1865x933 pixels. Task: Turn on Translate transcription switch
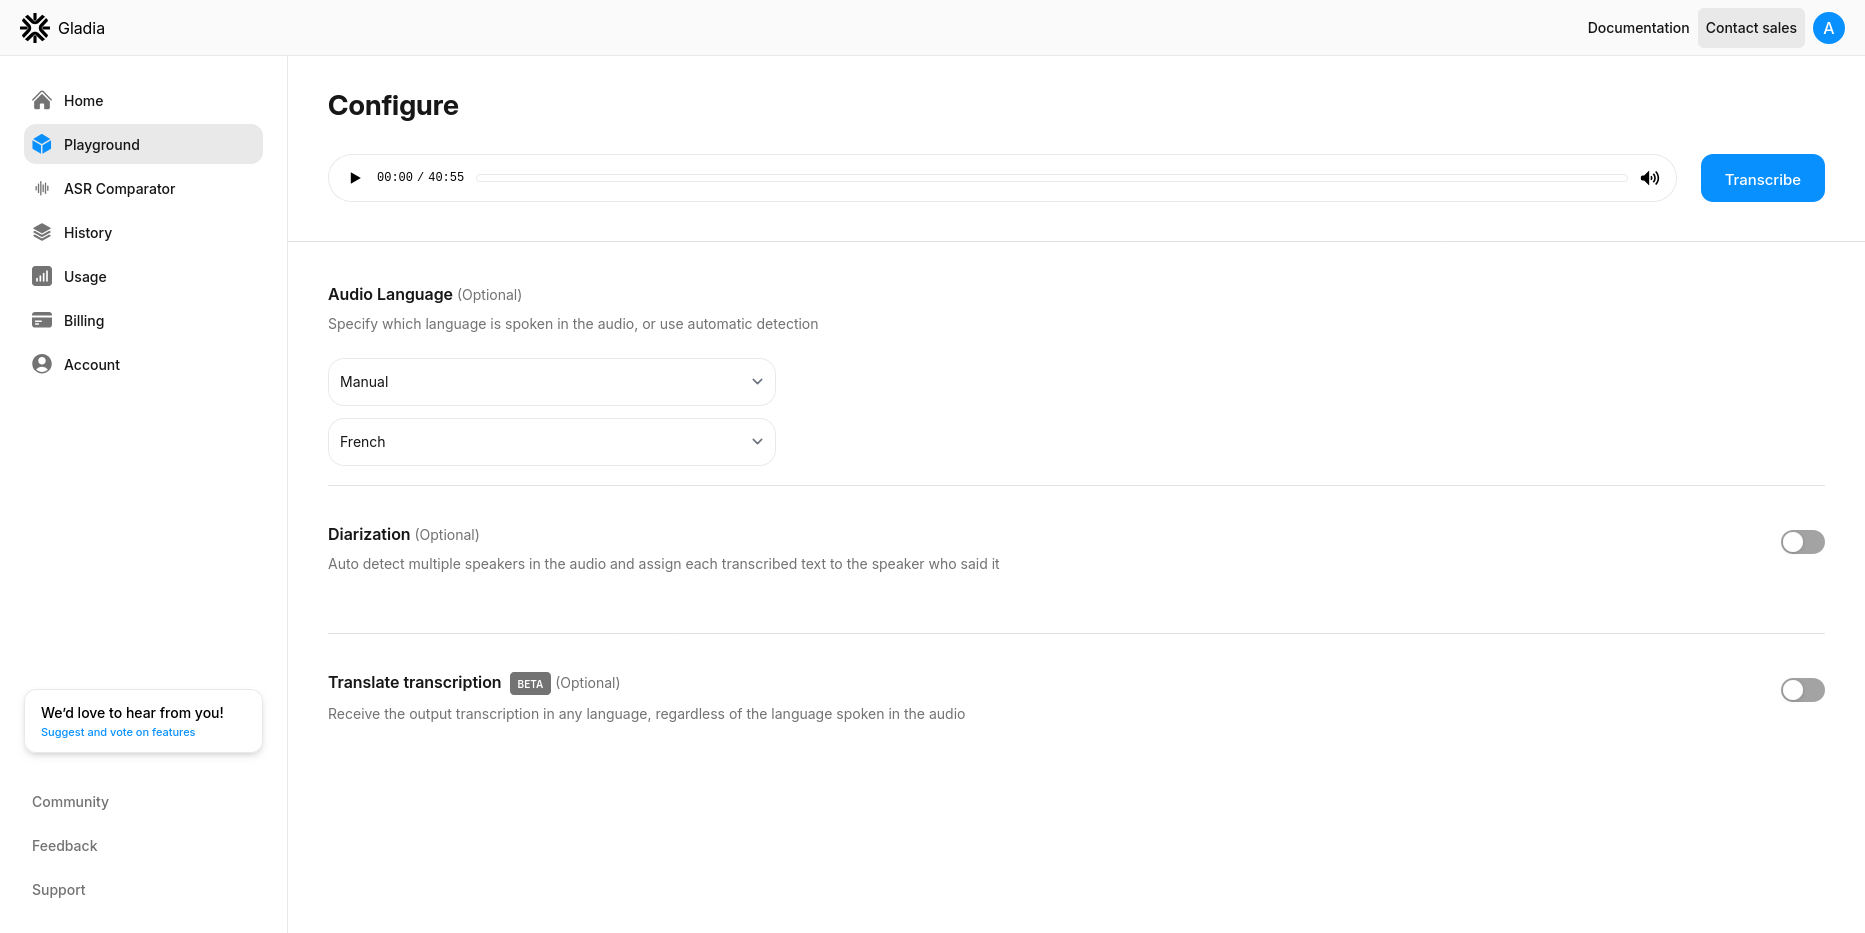pos(1802,690)
